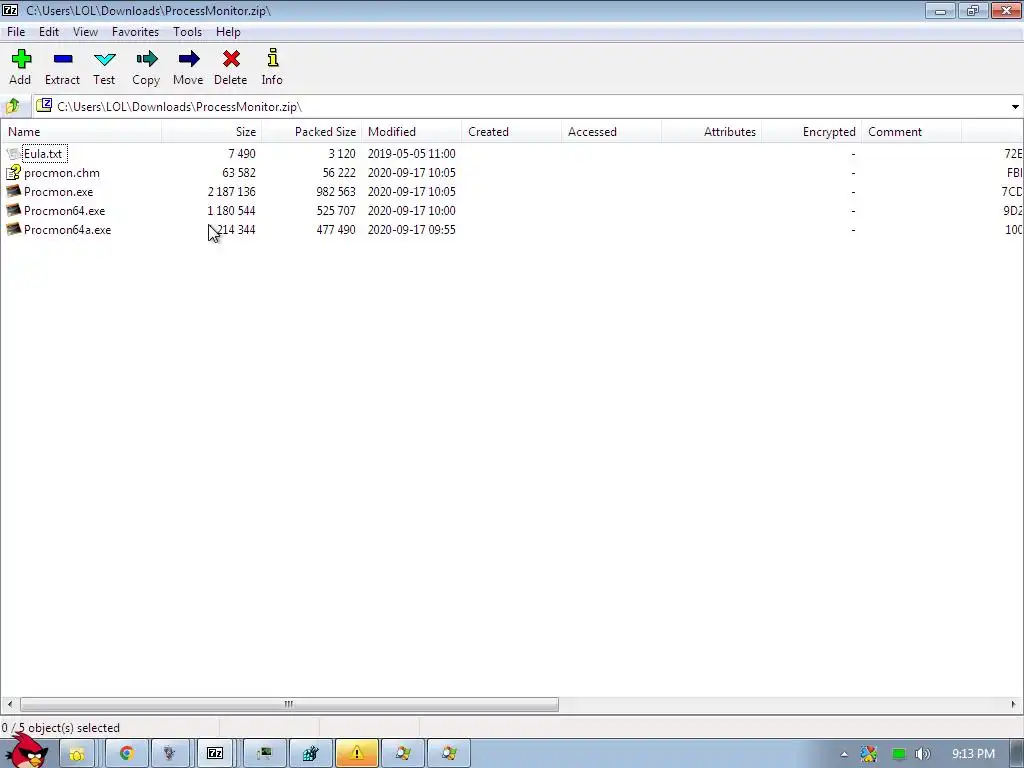
Task: Sort by Comment column header
Action: pyautogui.click(x=911, y=131)
